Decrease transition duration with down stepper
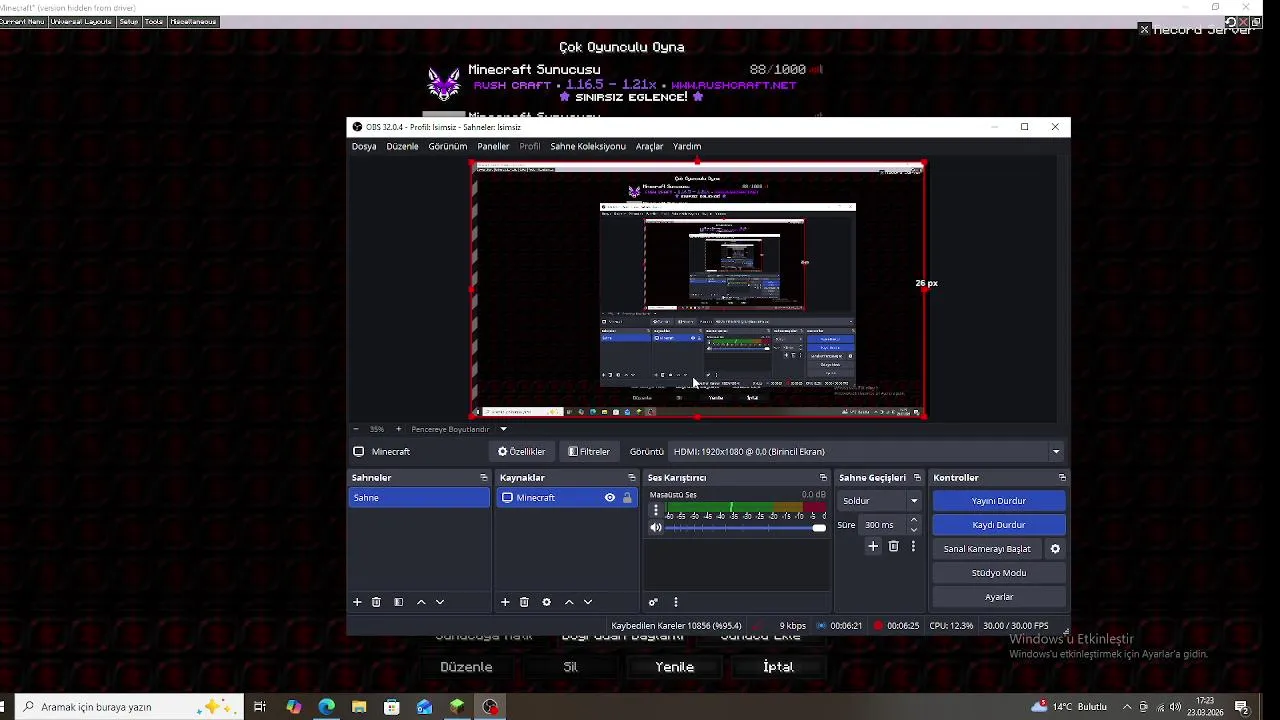 (913, 529)
